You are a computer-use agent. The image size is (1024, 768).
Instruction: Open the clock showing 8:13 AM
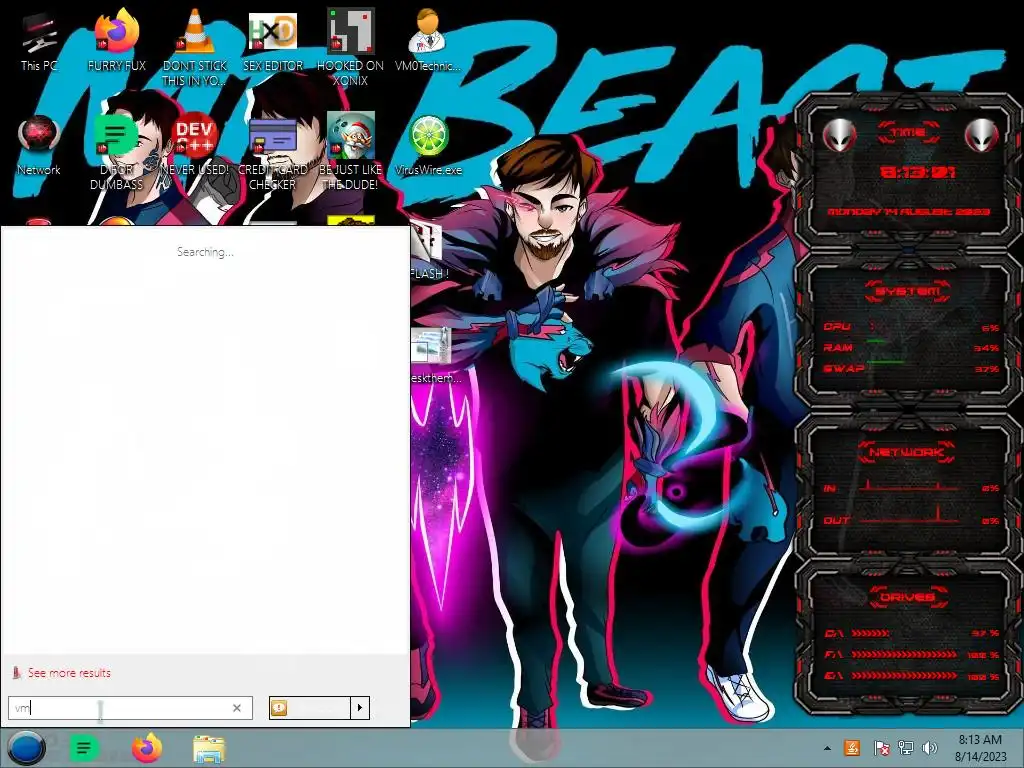pyautogui.click(x=980, y=748)
